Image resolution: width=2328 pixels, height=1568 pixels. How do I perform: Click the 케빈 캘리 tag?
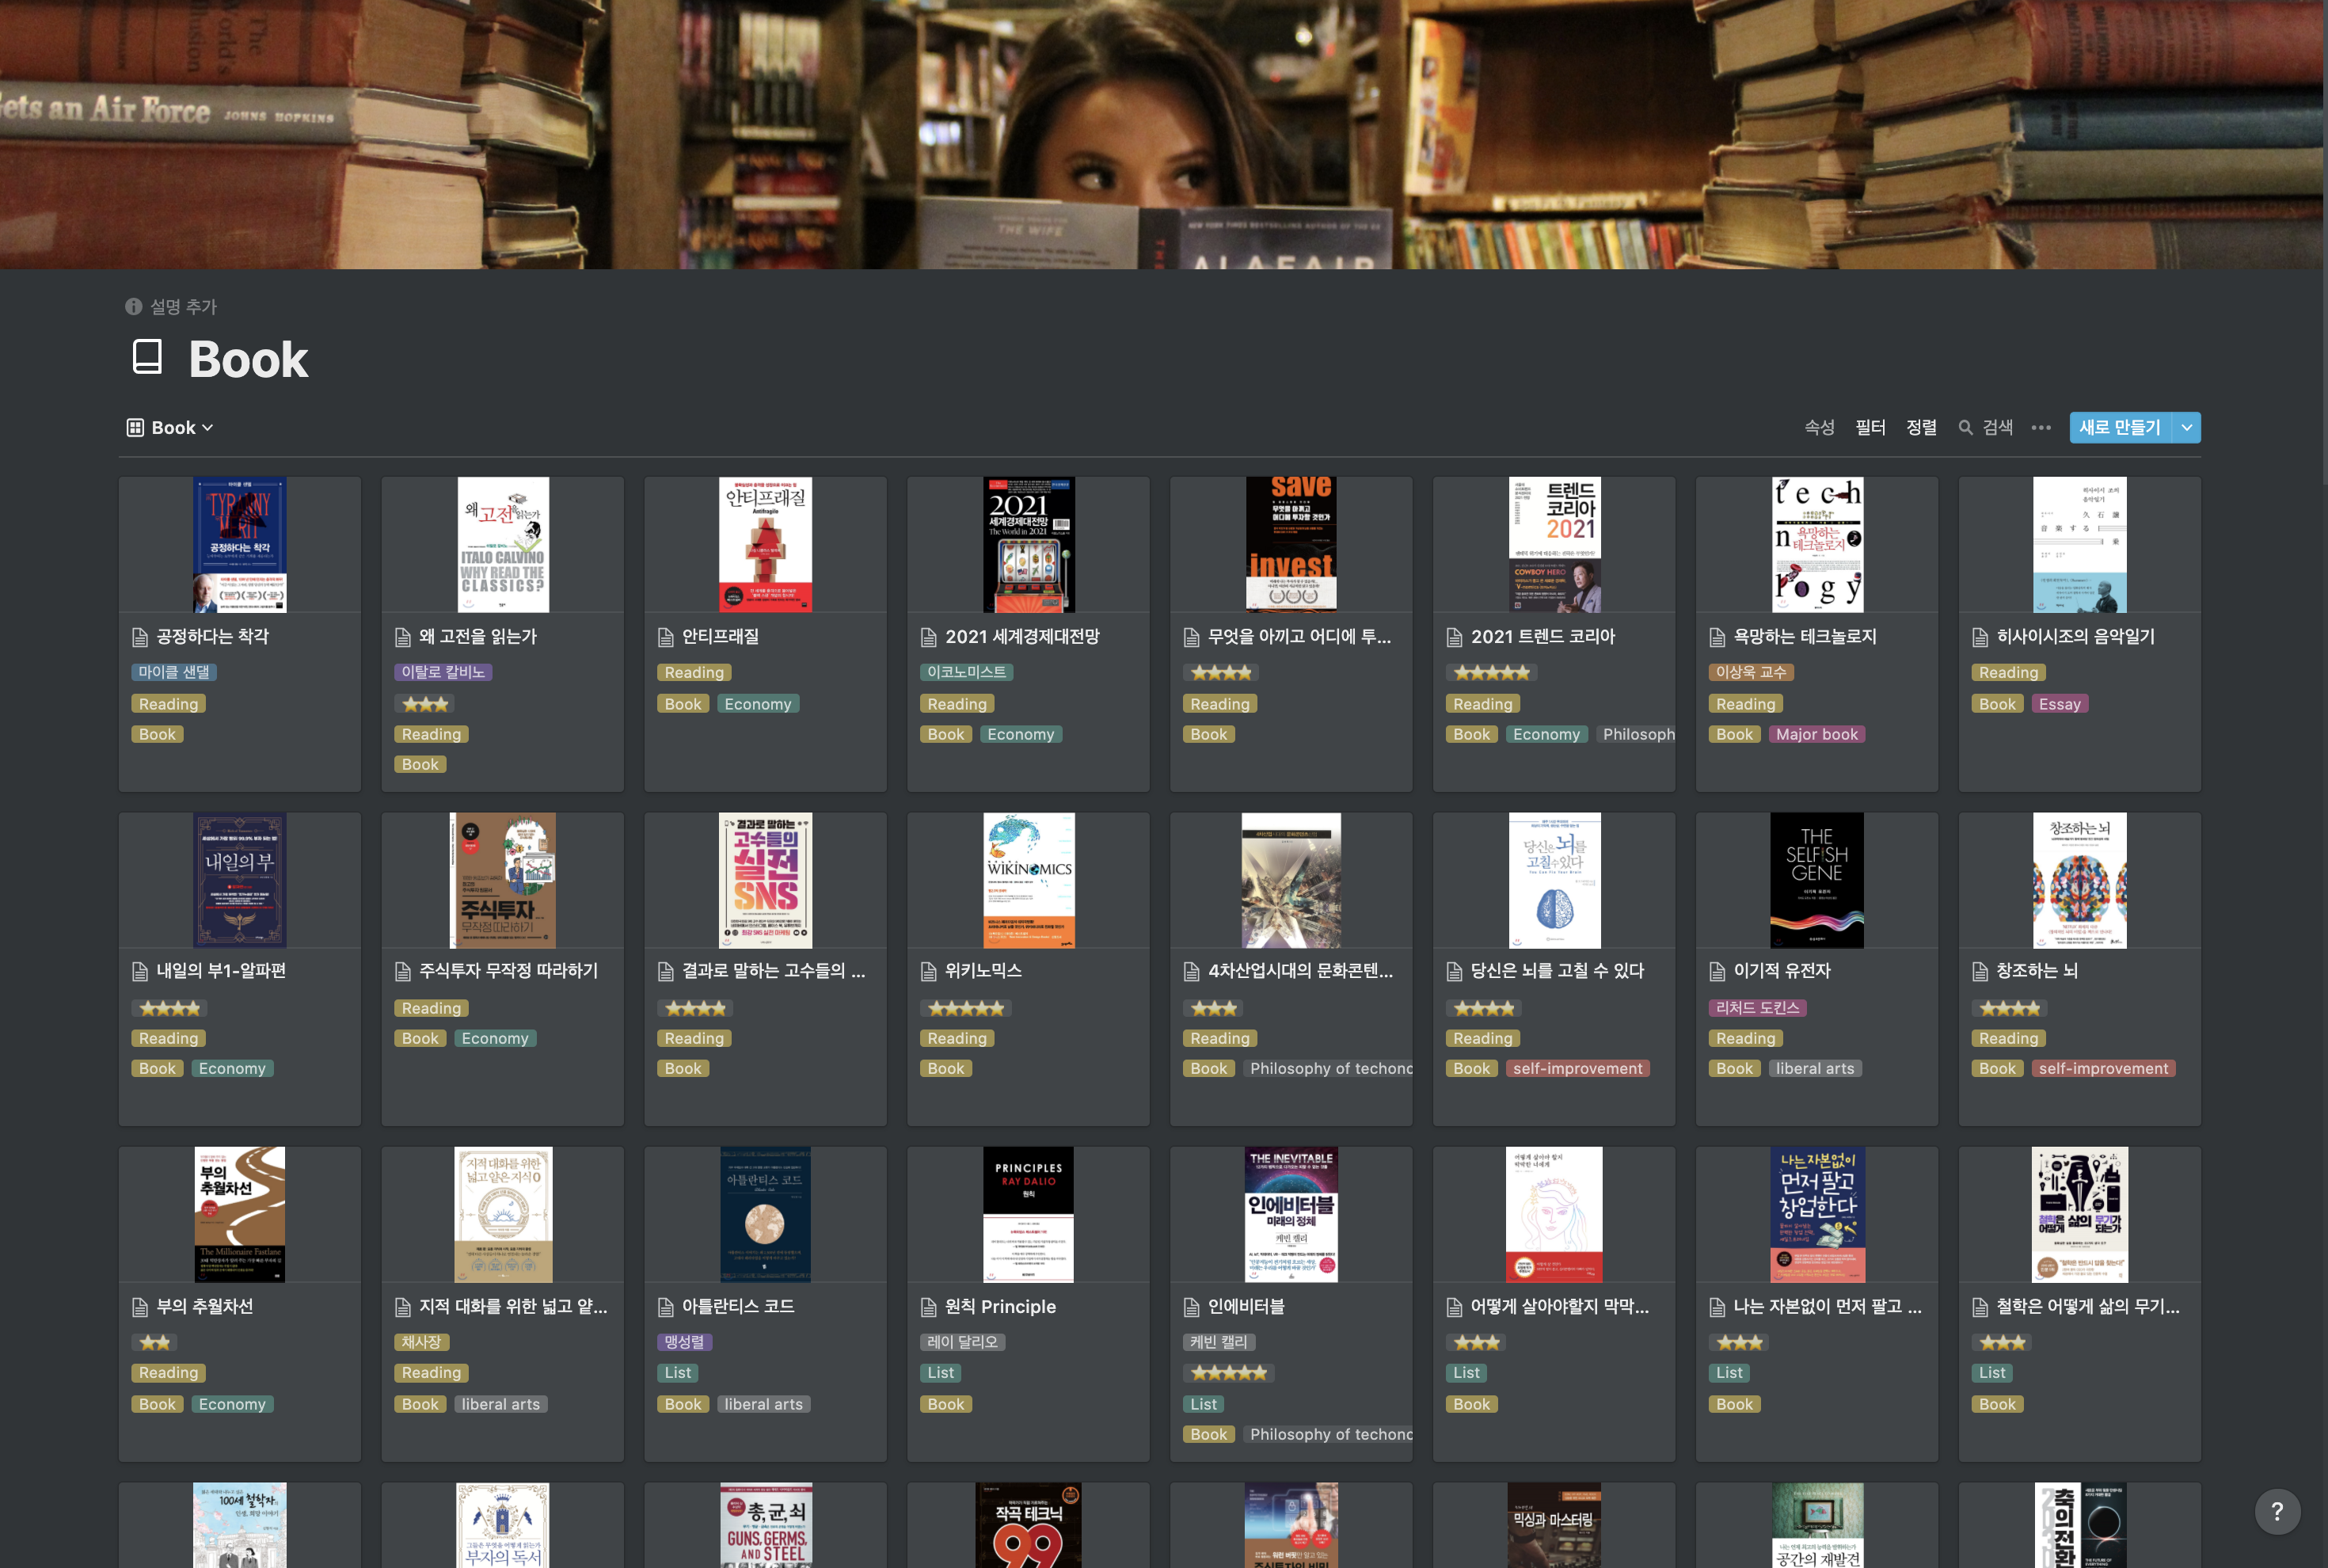click(1219, 1342)
